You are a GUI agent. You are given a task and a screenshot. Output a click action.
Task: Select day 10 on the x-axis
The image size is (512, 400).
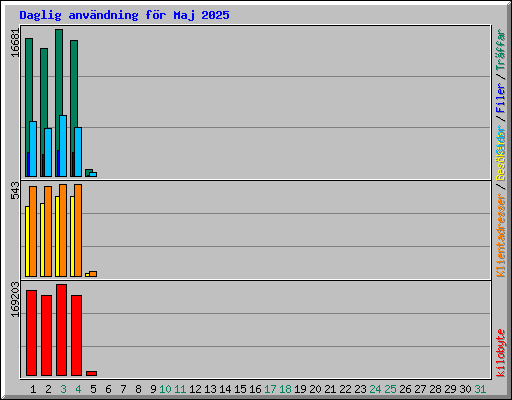[165, 389]
